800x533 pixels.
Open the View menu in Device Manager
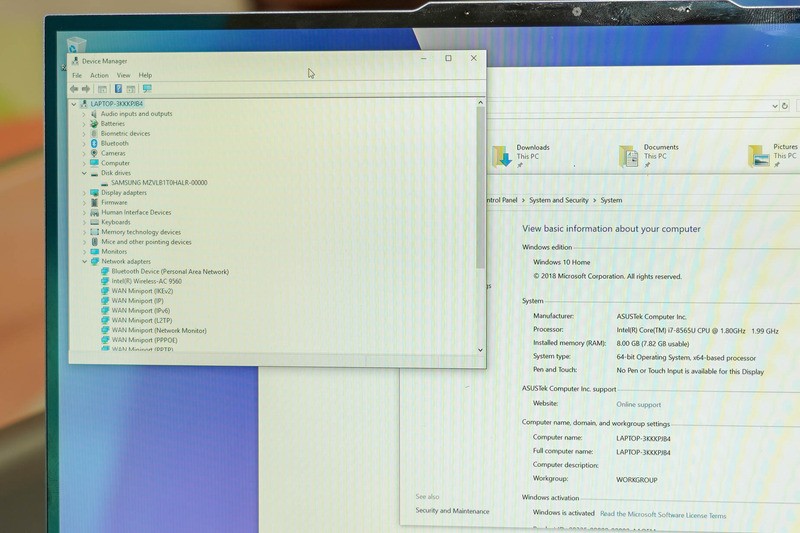(123, 75)
